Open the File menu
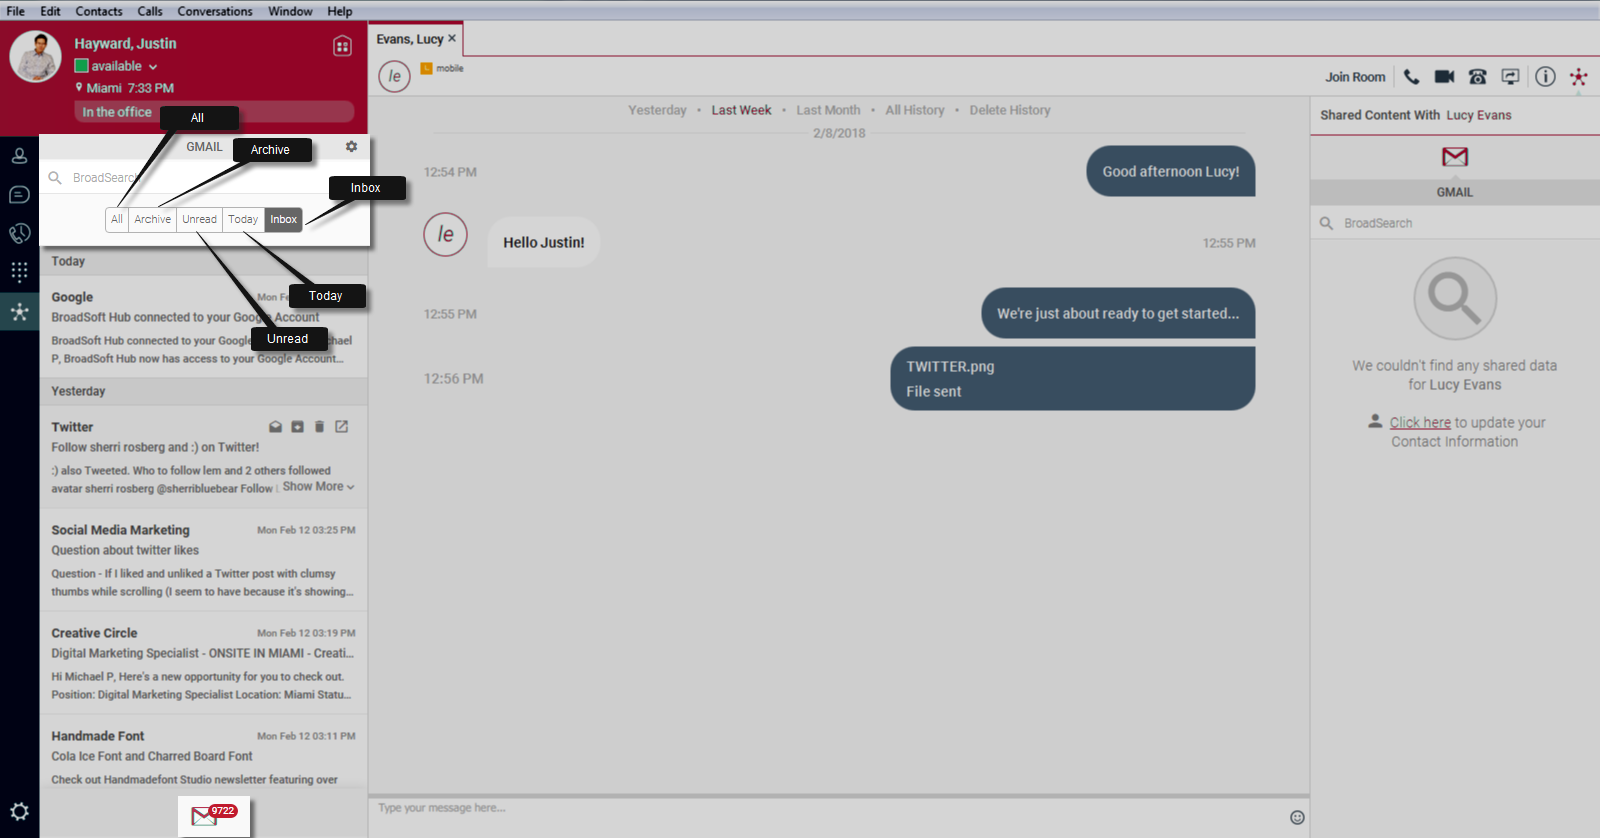This screenshot has height=838, width=1600. (15, 11)
